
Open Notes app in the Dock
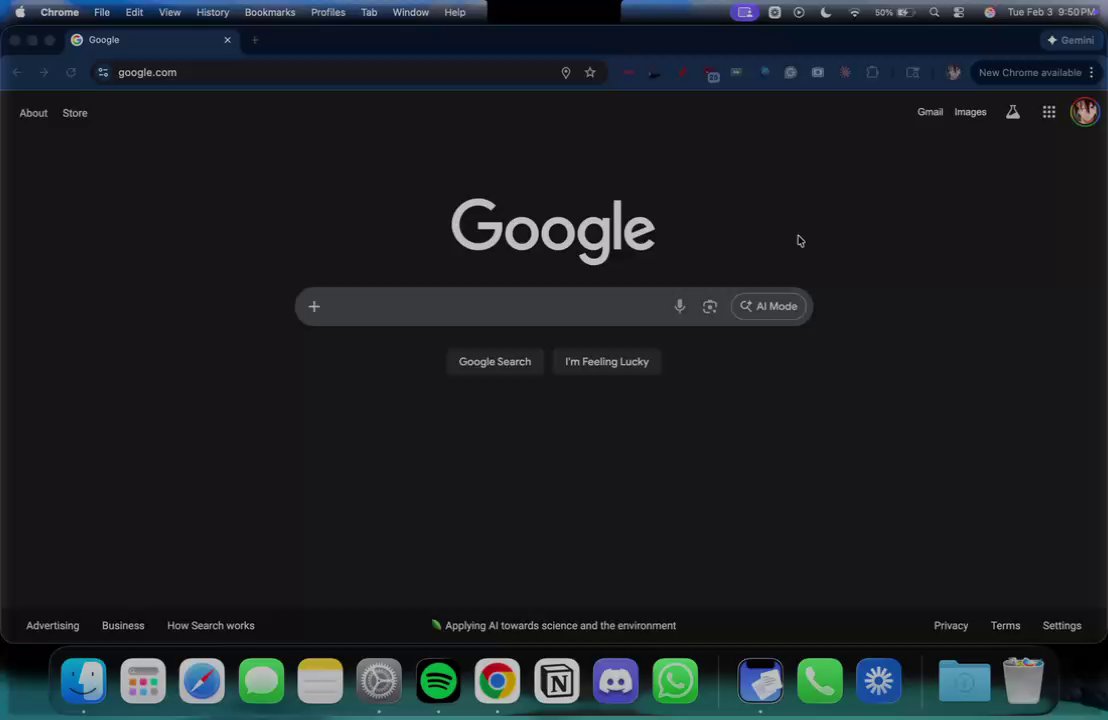pyautogui.click(x=320, y=681)
